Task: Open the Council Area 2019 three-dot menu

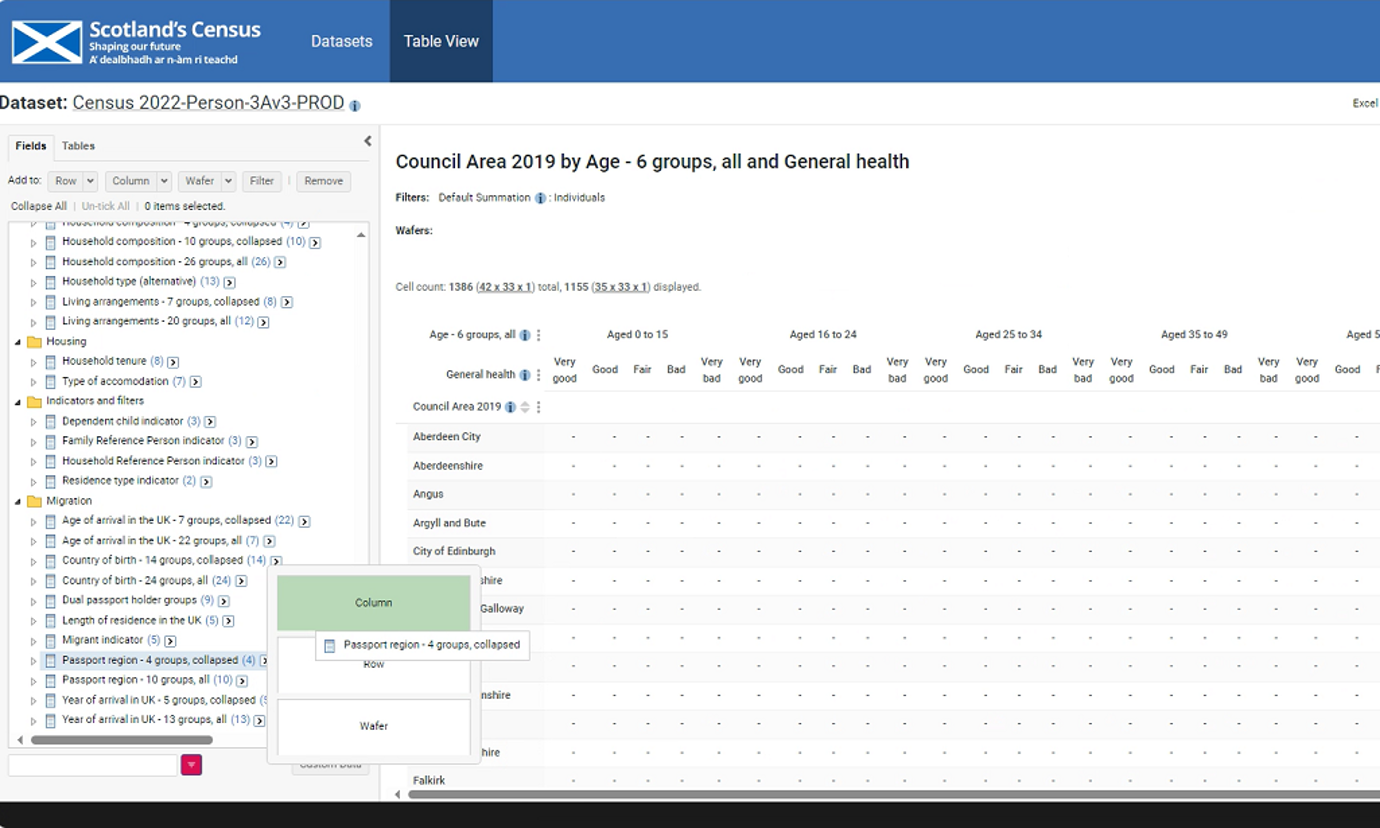Action: (539, 407)
